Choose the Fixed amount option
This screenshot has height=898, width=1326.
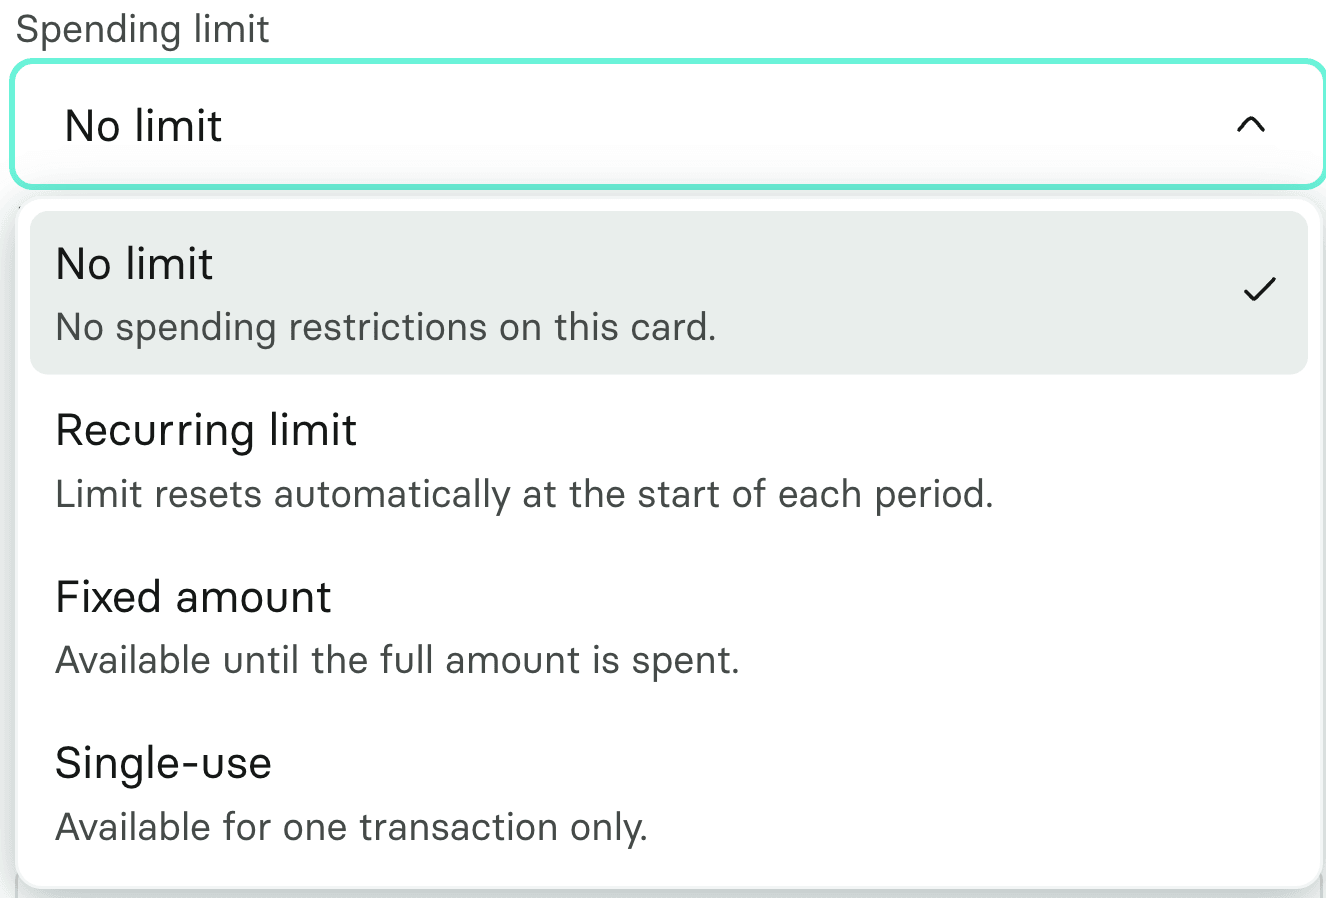pyautogui.click(x=669, y=627)
